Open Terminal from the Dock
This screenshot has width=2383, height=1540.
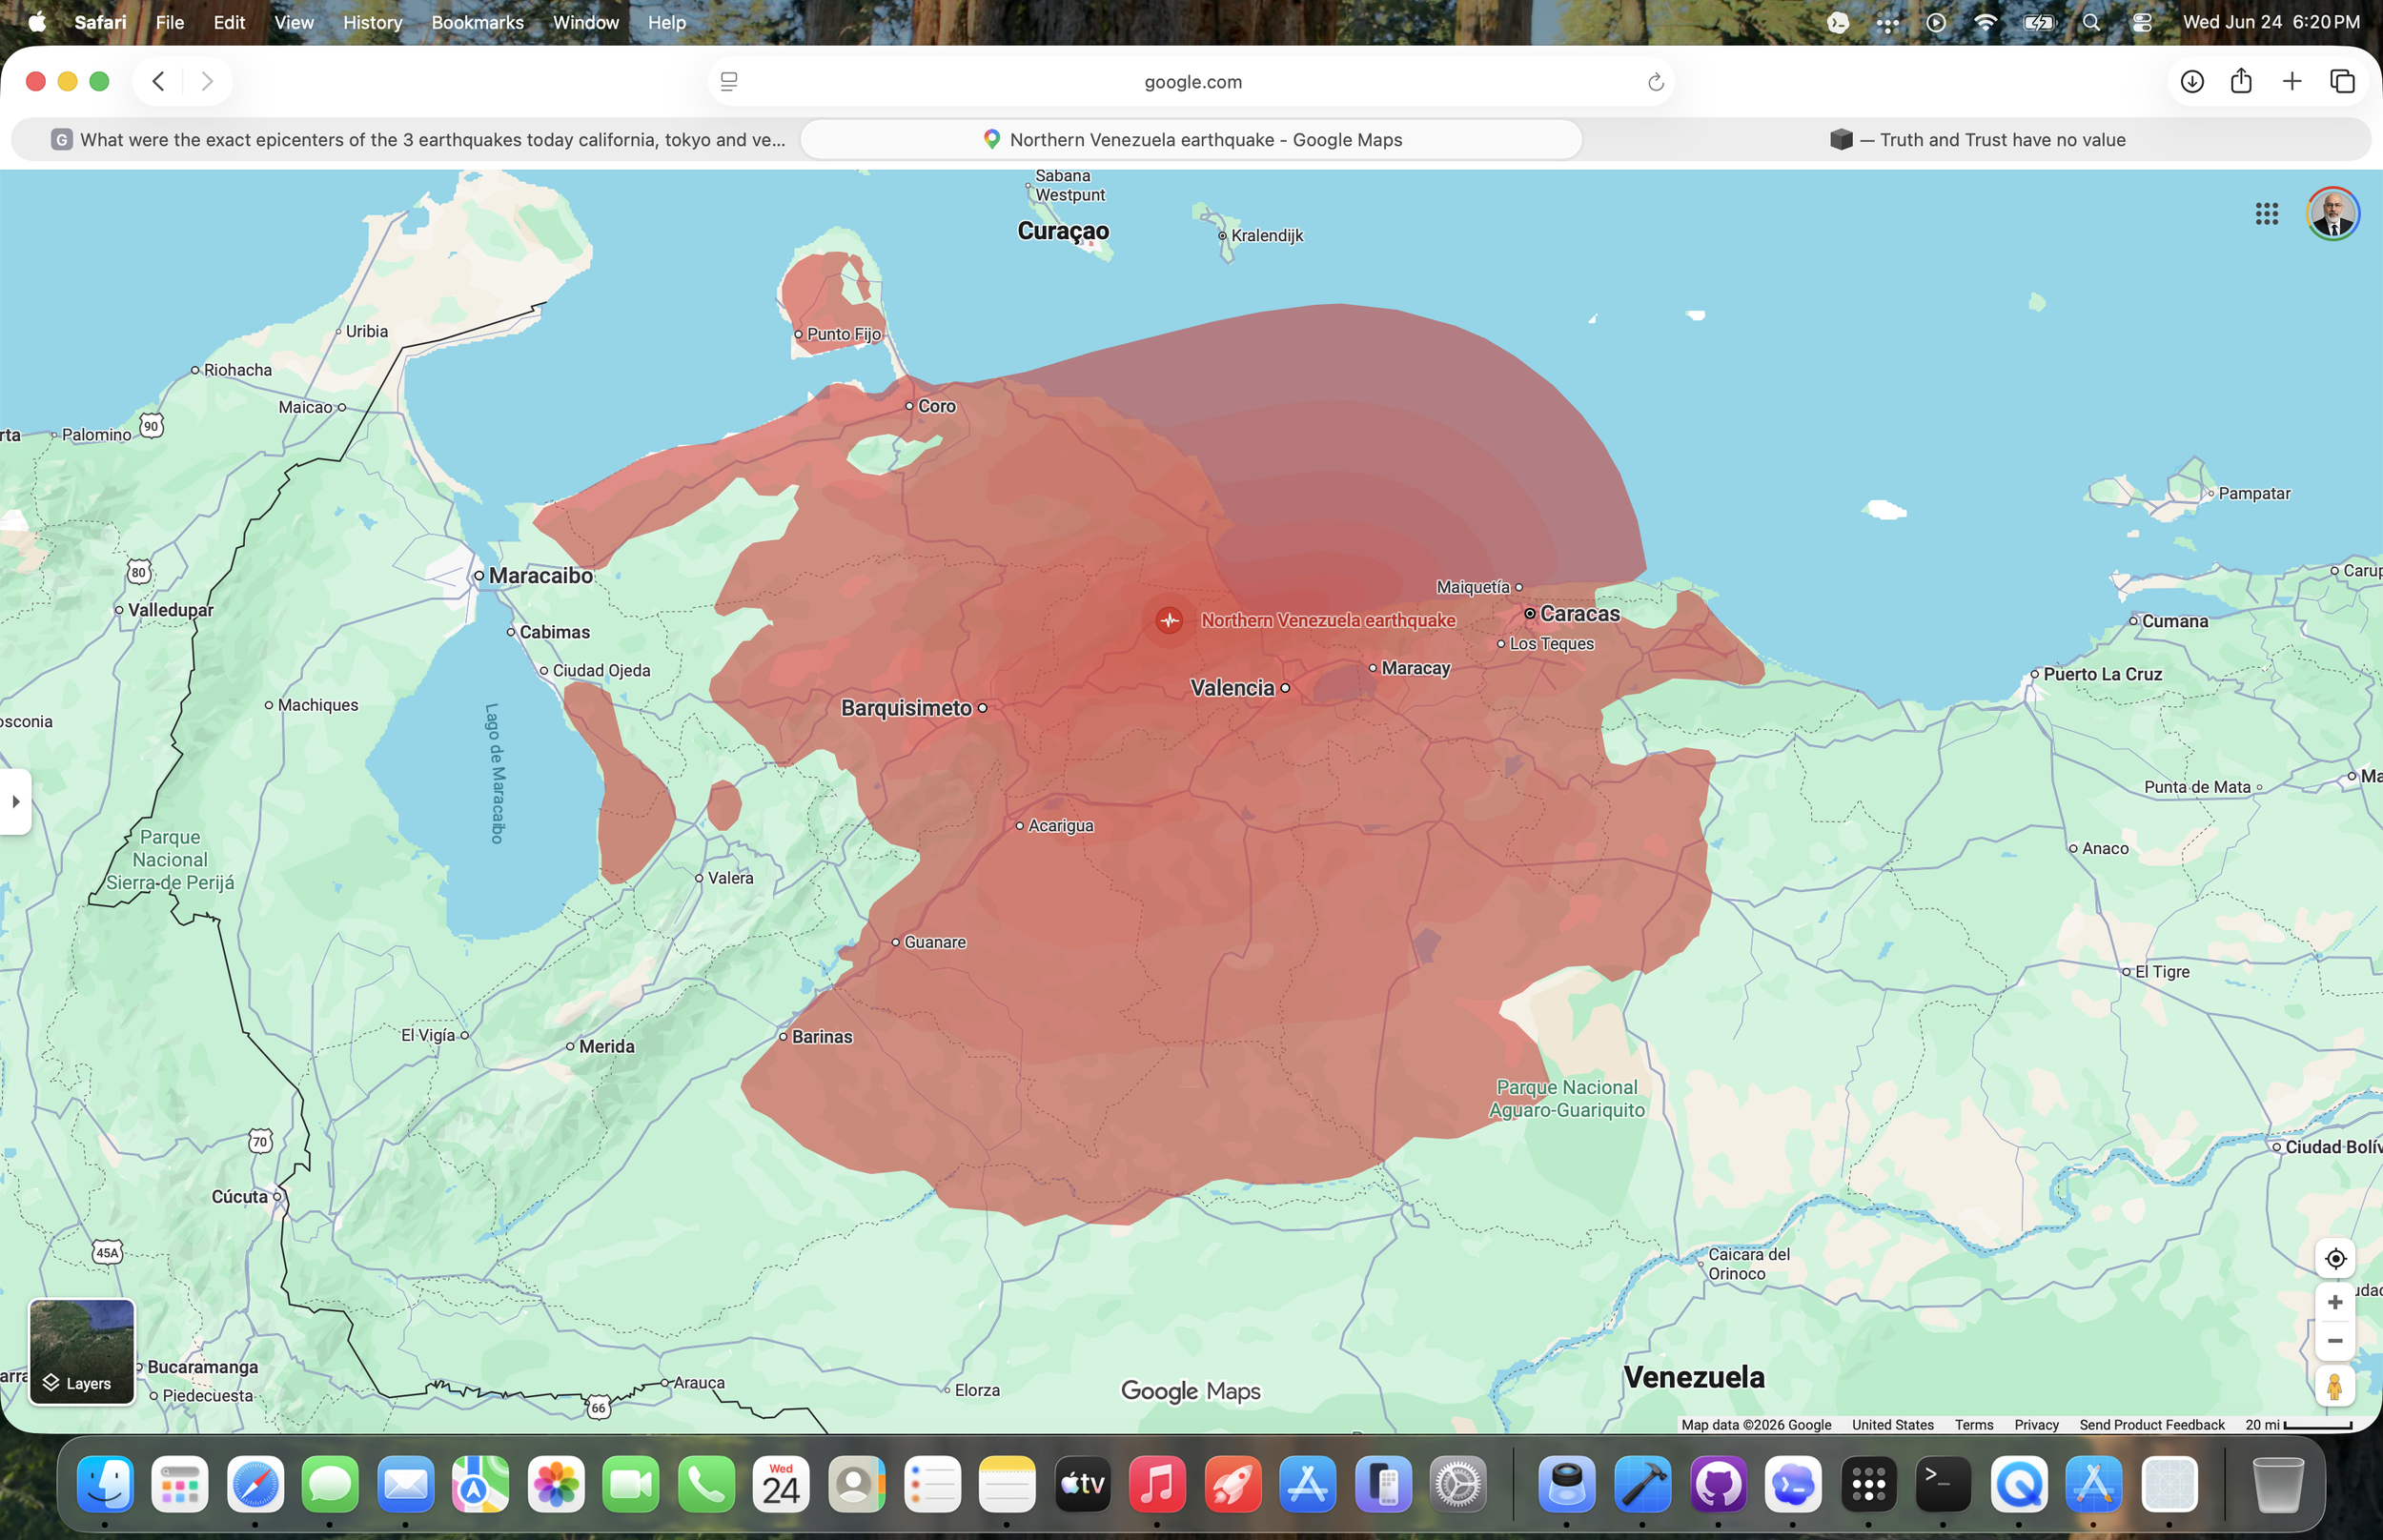[x=1943, y=1484]
